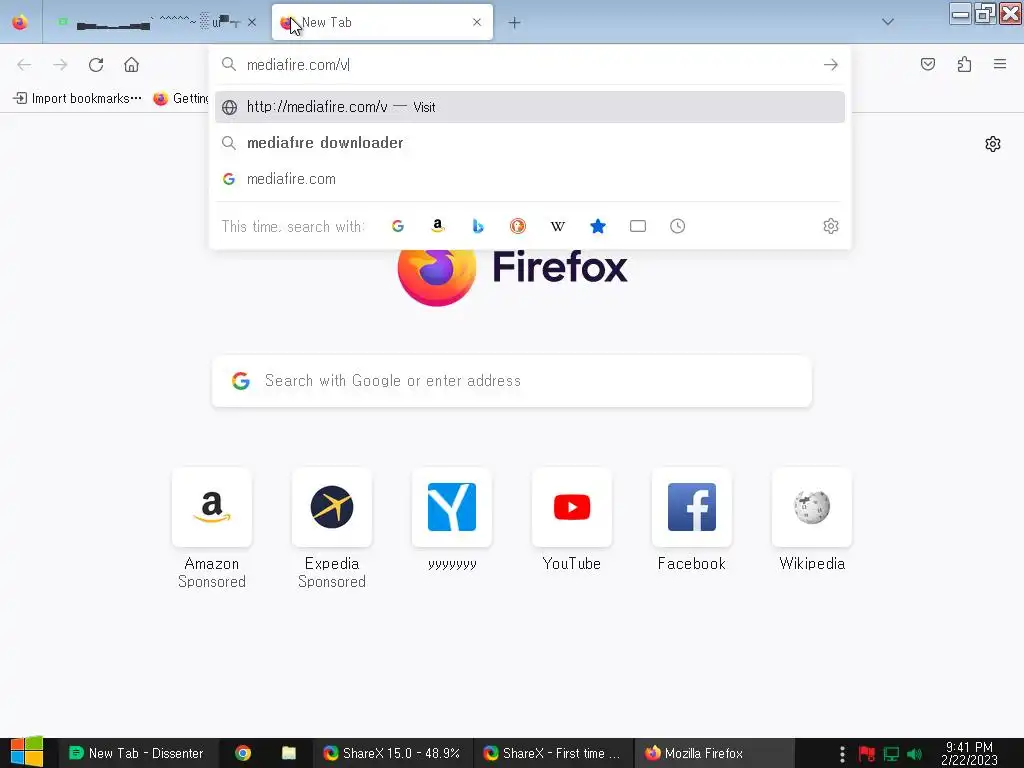Open the taskbar clock 9:41 PM
The image size is (1024, 768).
969,753
